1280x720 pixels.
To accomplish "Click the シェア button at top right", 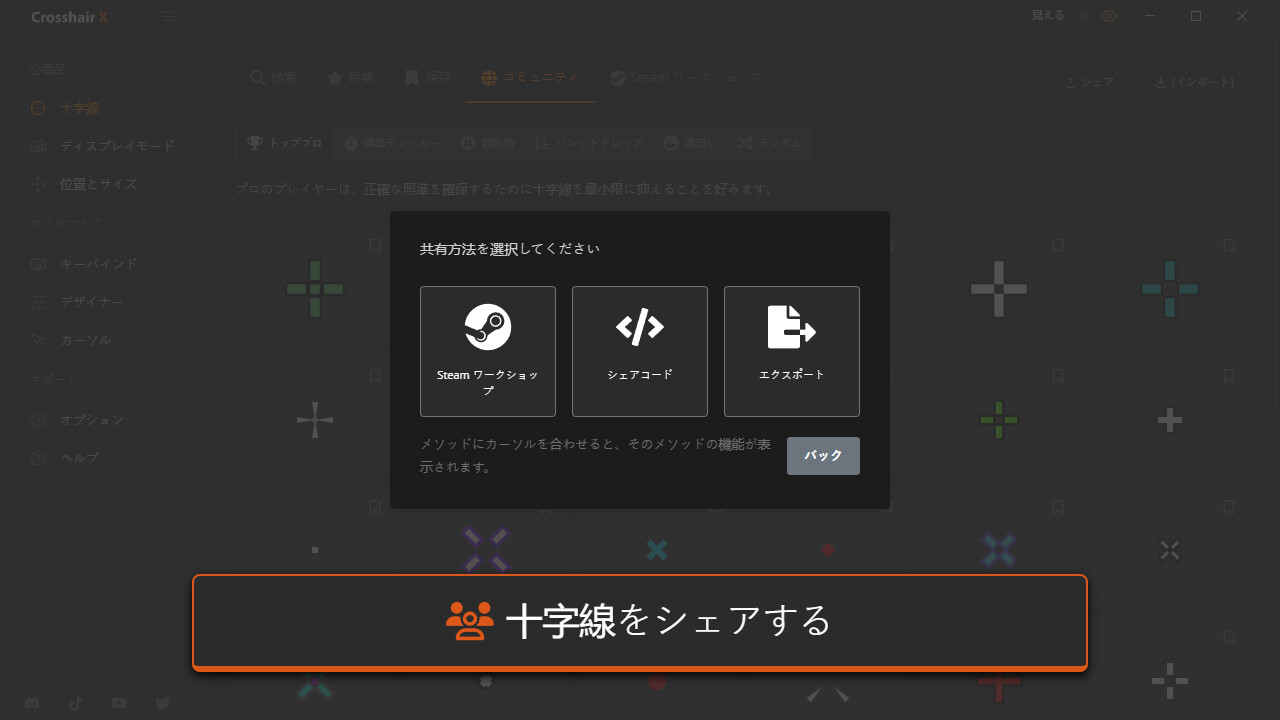I will (x=1089, y=82).
